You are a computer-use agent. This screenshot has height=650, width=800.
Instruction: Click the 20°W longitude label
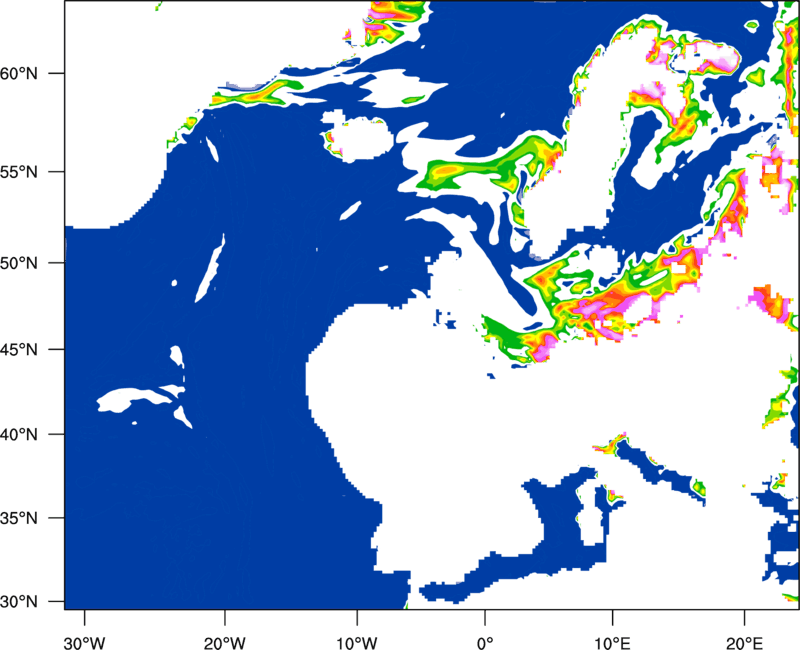click(224, 643)
